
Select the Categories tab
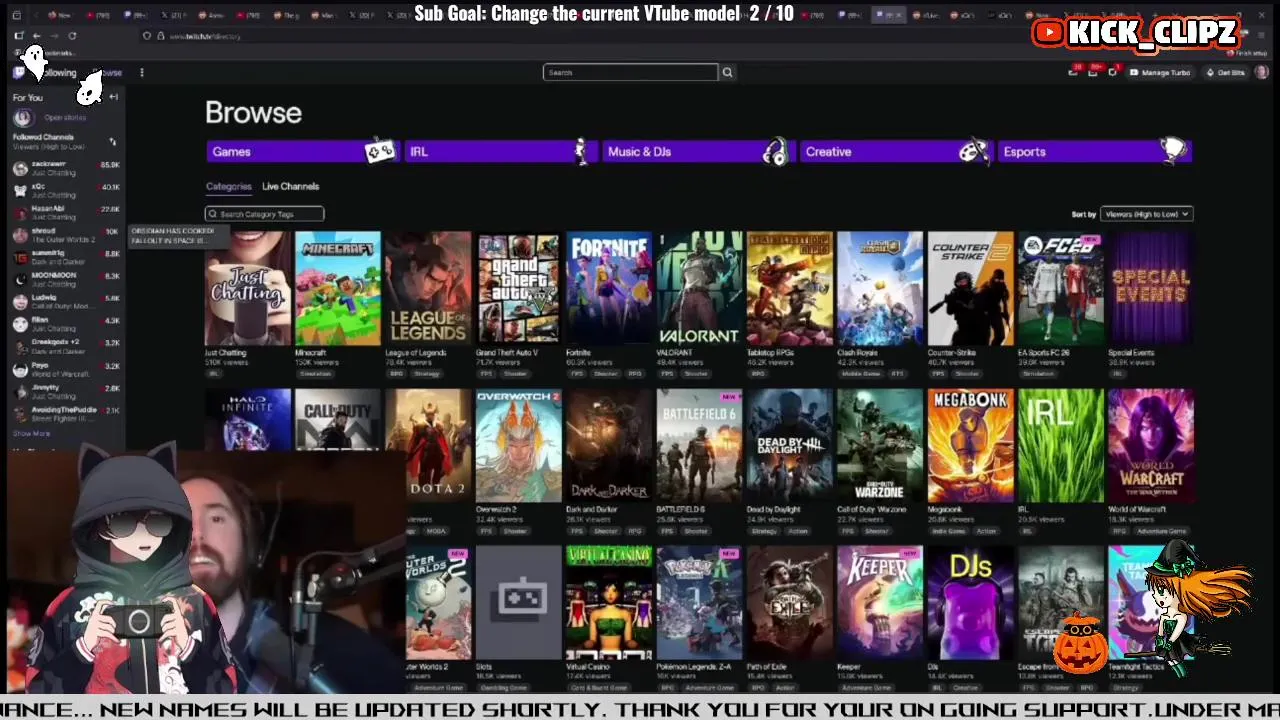(228, 186)
